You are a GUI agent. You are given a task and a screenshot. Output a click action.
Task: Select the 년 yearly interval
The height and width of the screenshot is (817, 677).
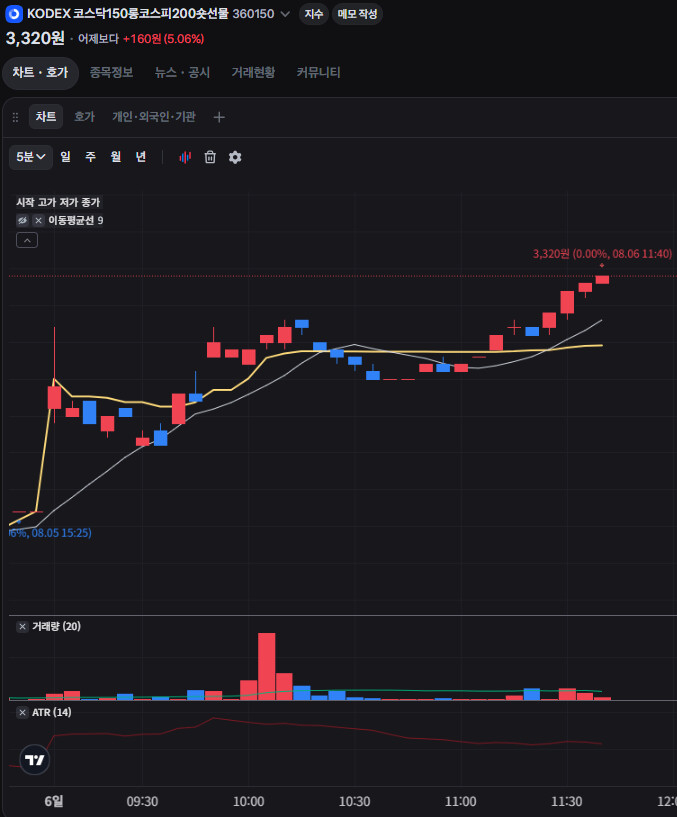(x=141, y=157)
